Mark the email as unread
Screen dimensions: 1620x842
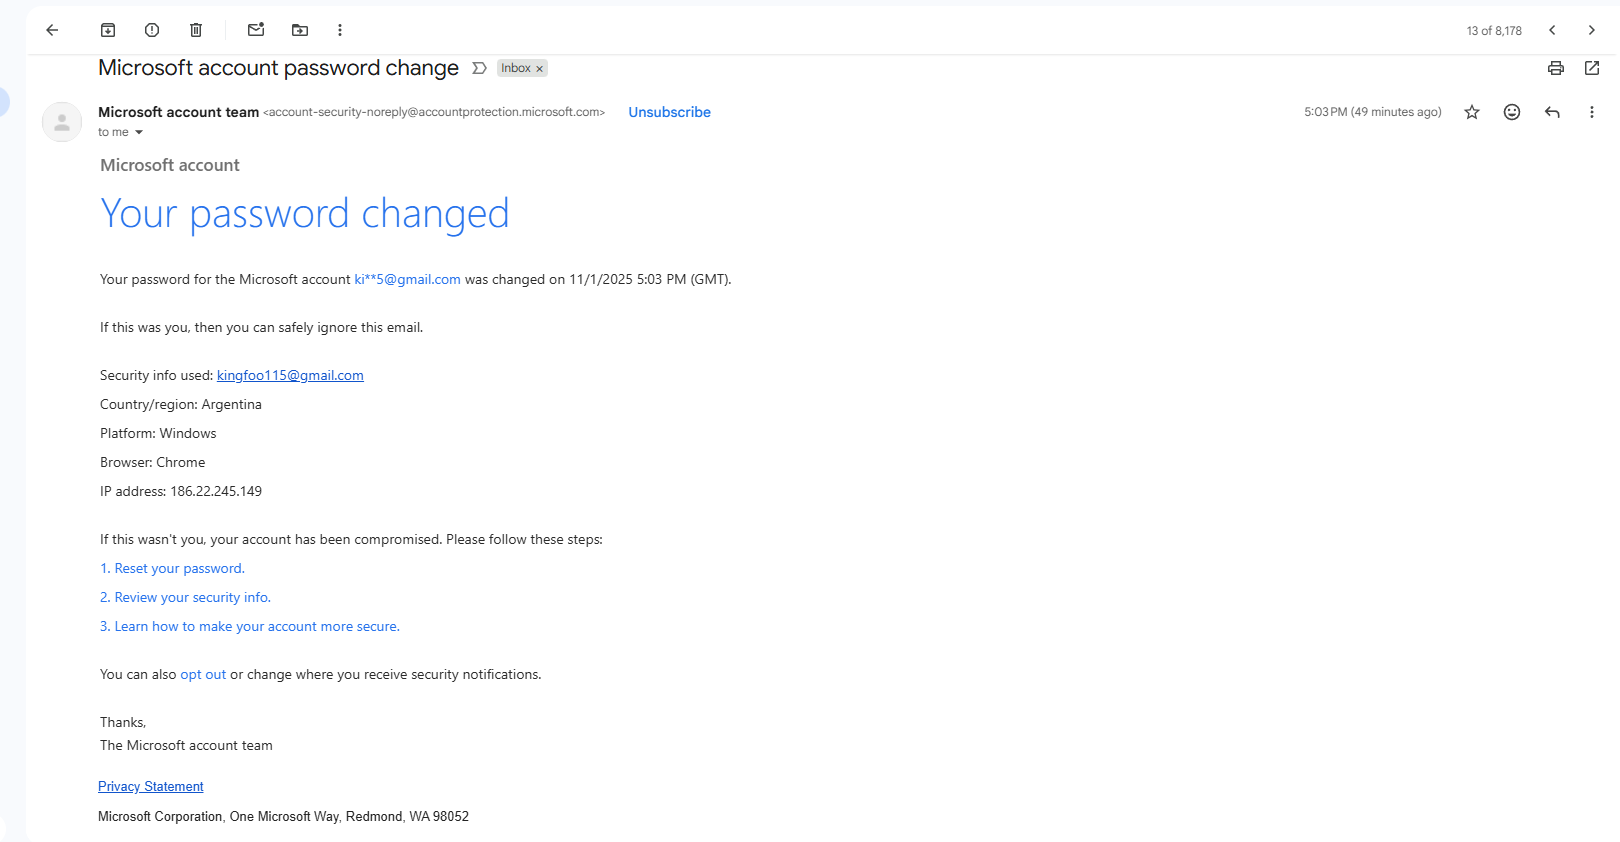(x=256, y=30)
